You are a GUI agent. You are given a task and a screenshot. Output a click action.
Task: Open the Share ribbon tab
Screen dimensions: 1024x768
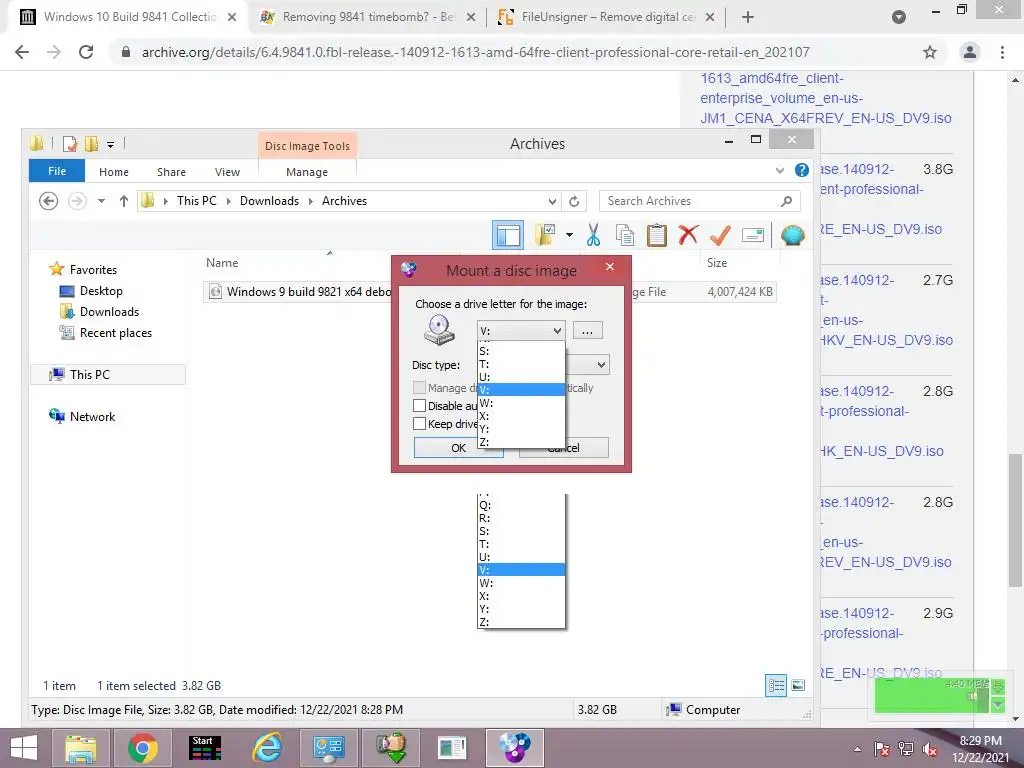coord(171,172)
